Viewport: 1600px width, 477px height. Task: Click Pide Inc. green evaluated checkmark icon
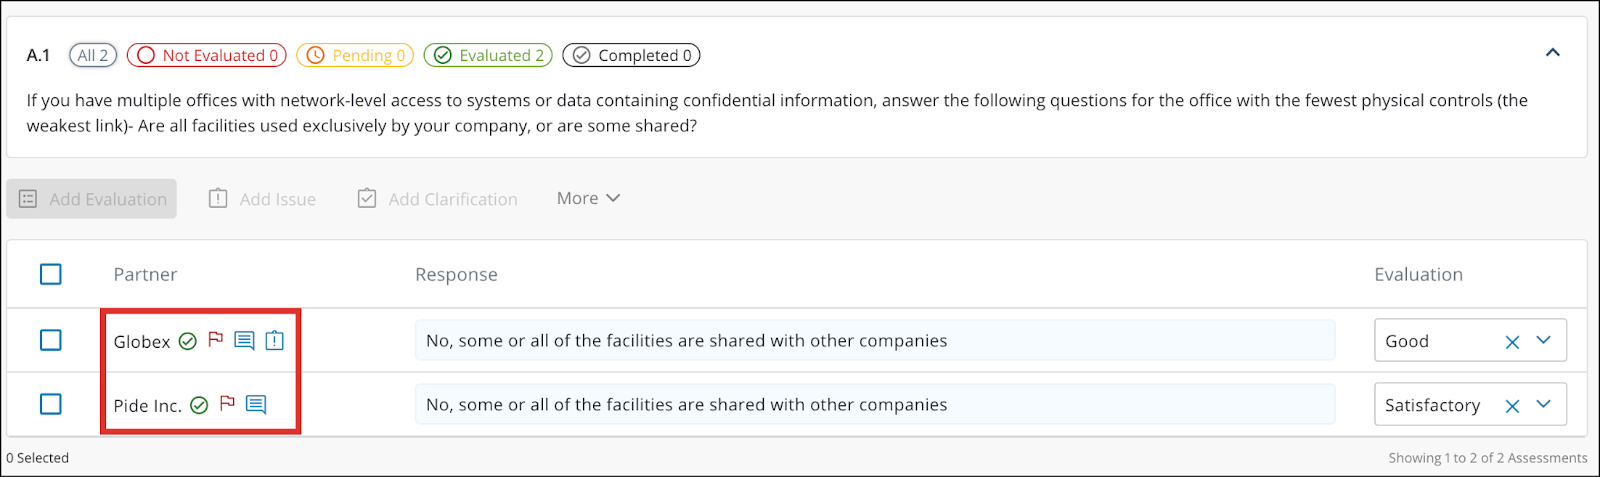click(199, 405)
